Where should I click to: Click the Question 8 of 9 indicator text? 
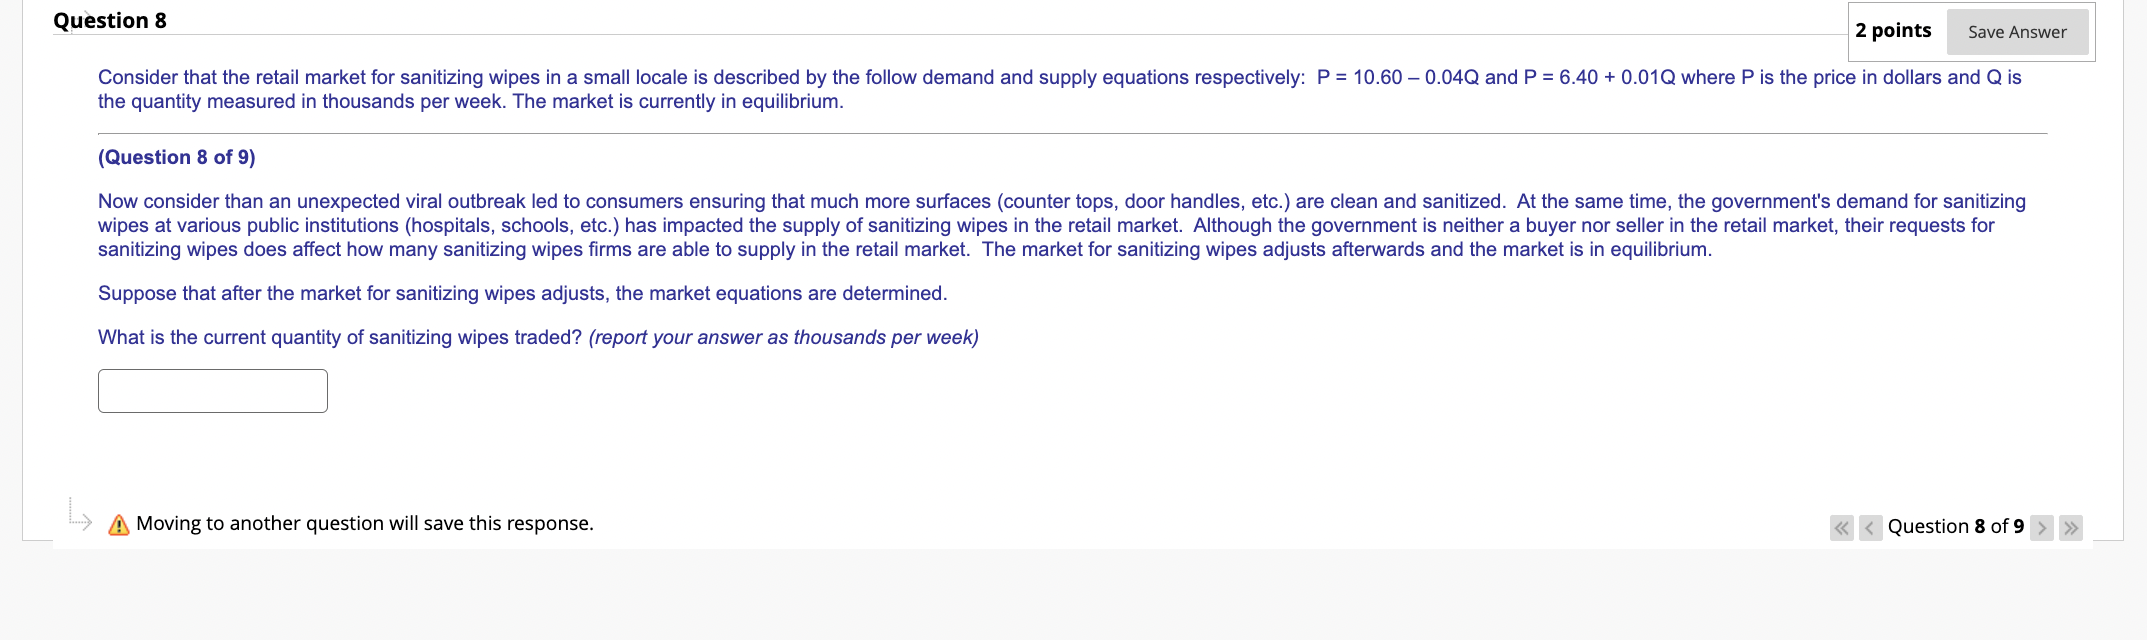(x=1955, y=526)
